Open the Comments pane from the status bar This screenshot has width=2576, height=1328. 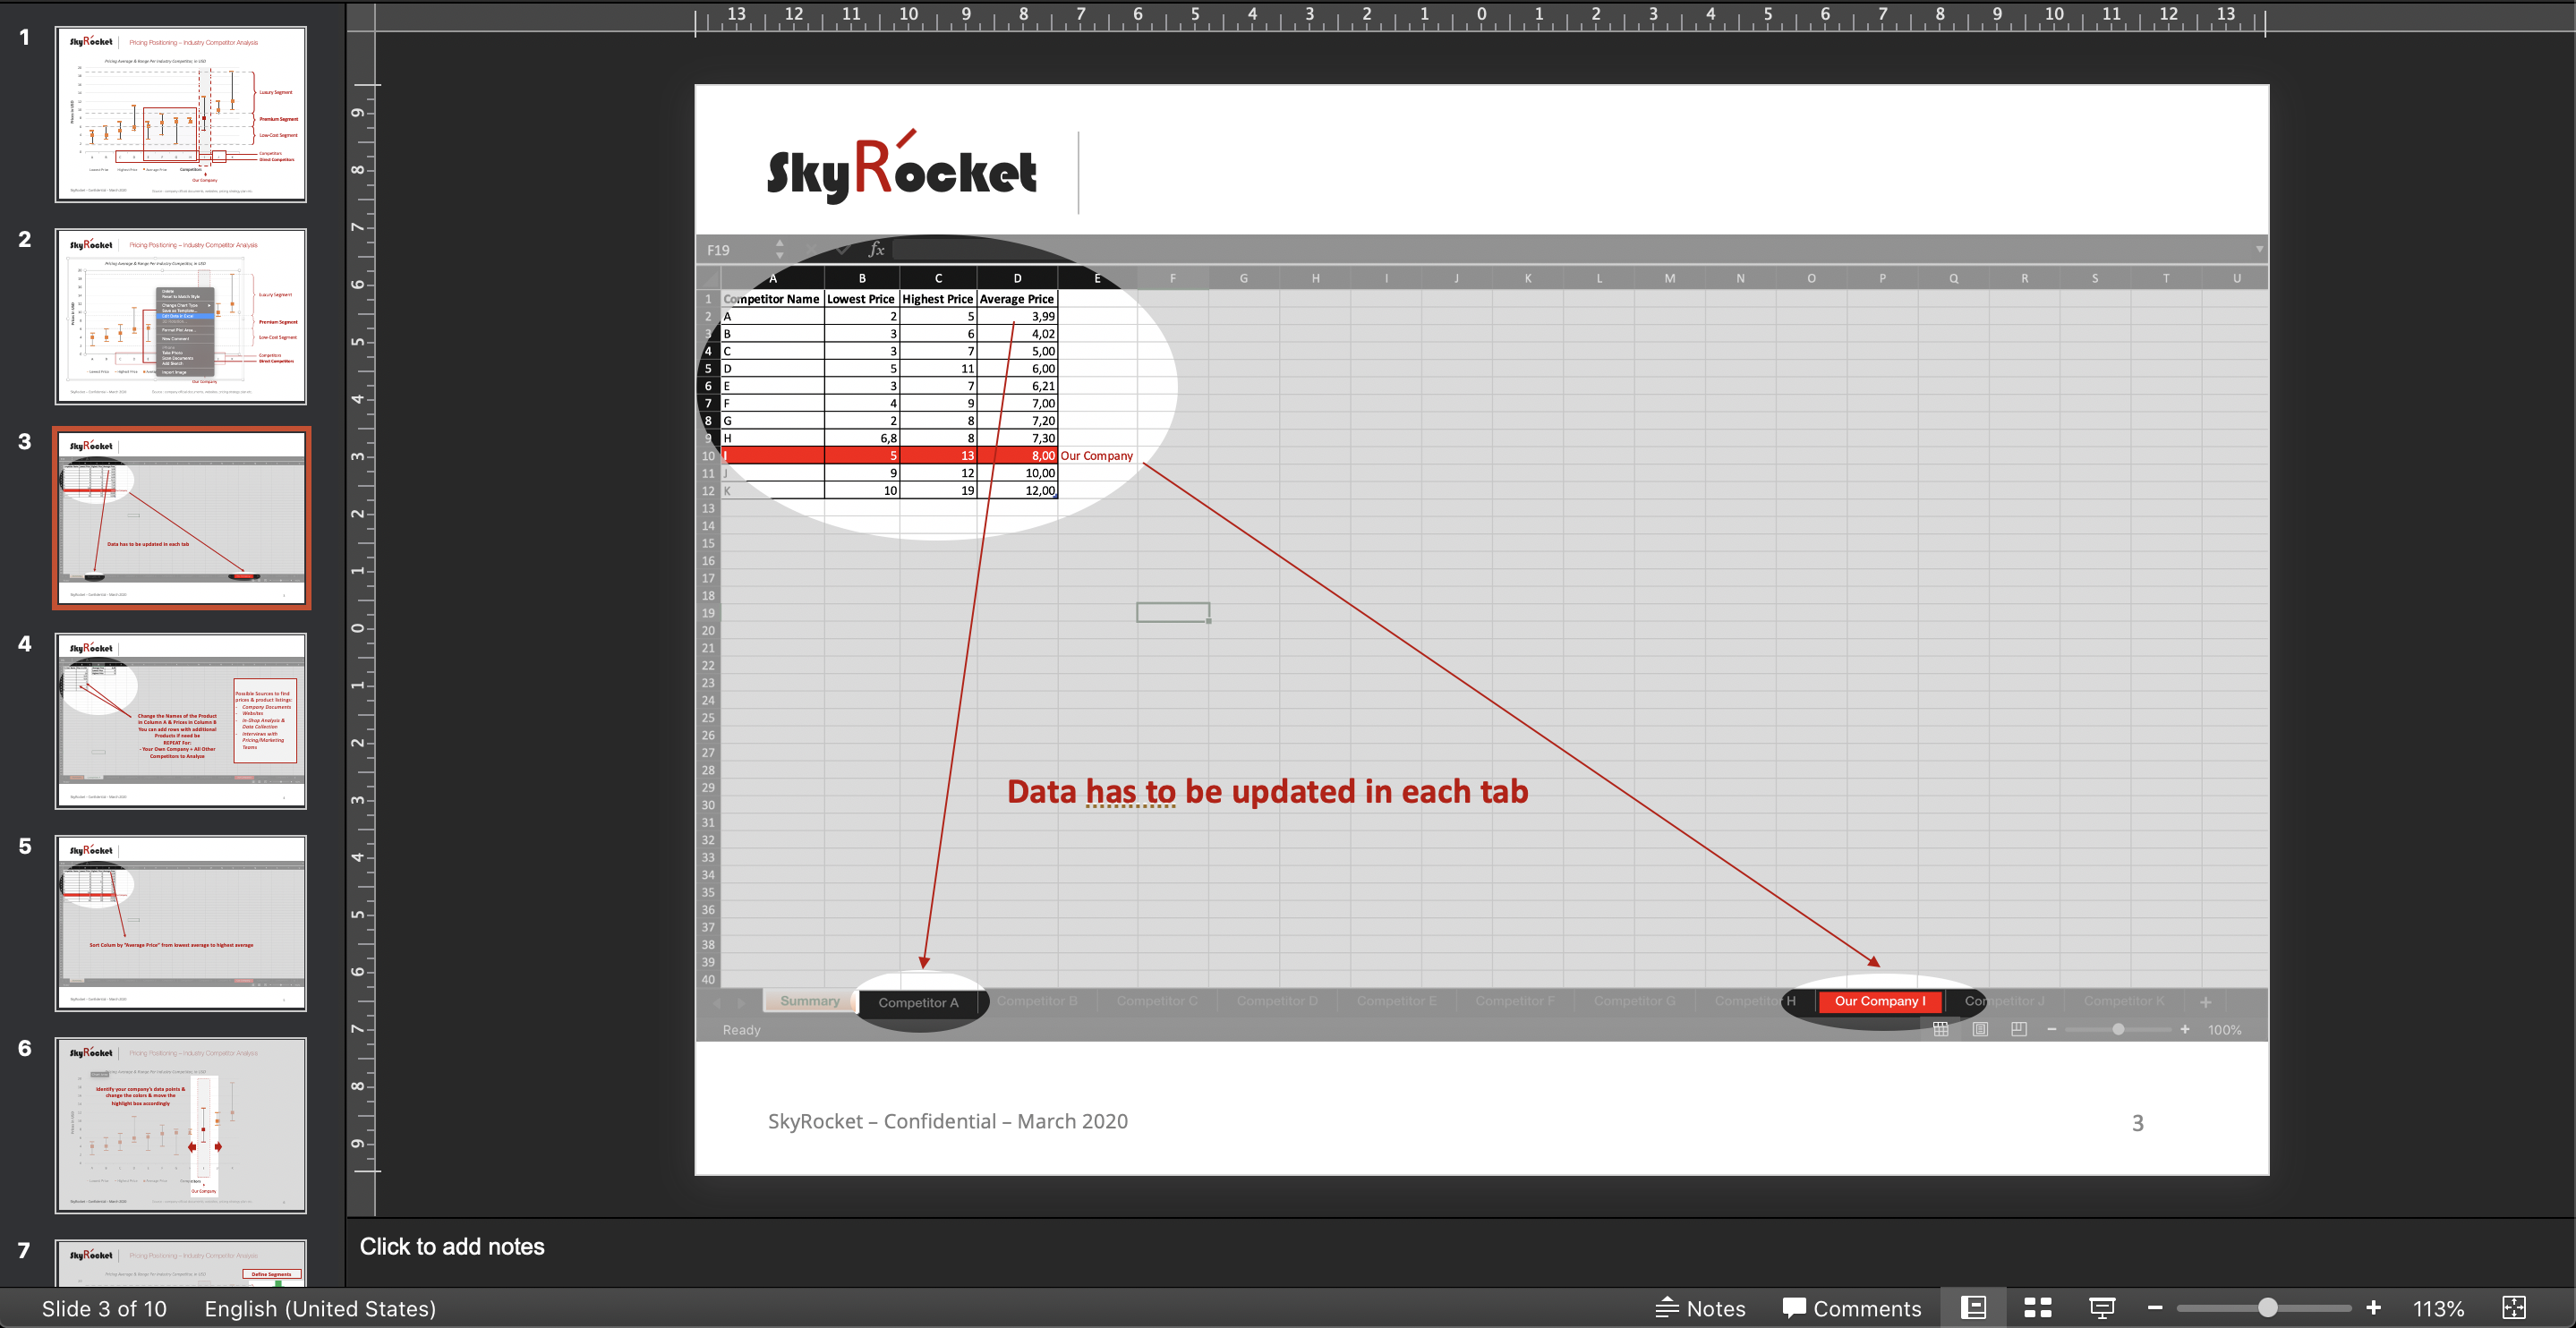1852,1308
